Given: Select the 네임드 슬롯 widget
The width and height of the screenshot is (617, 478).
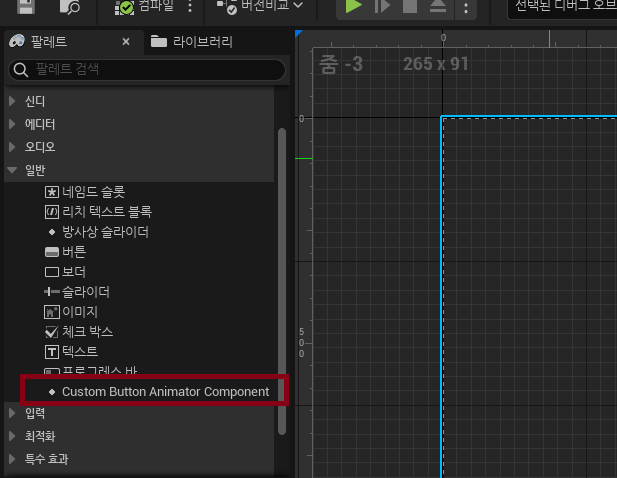Looking at the screenshot, I should tap(85, 192).
